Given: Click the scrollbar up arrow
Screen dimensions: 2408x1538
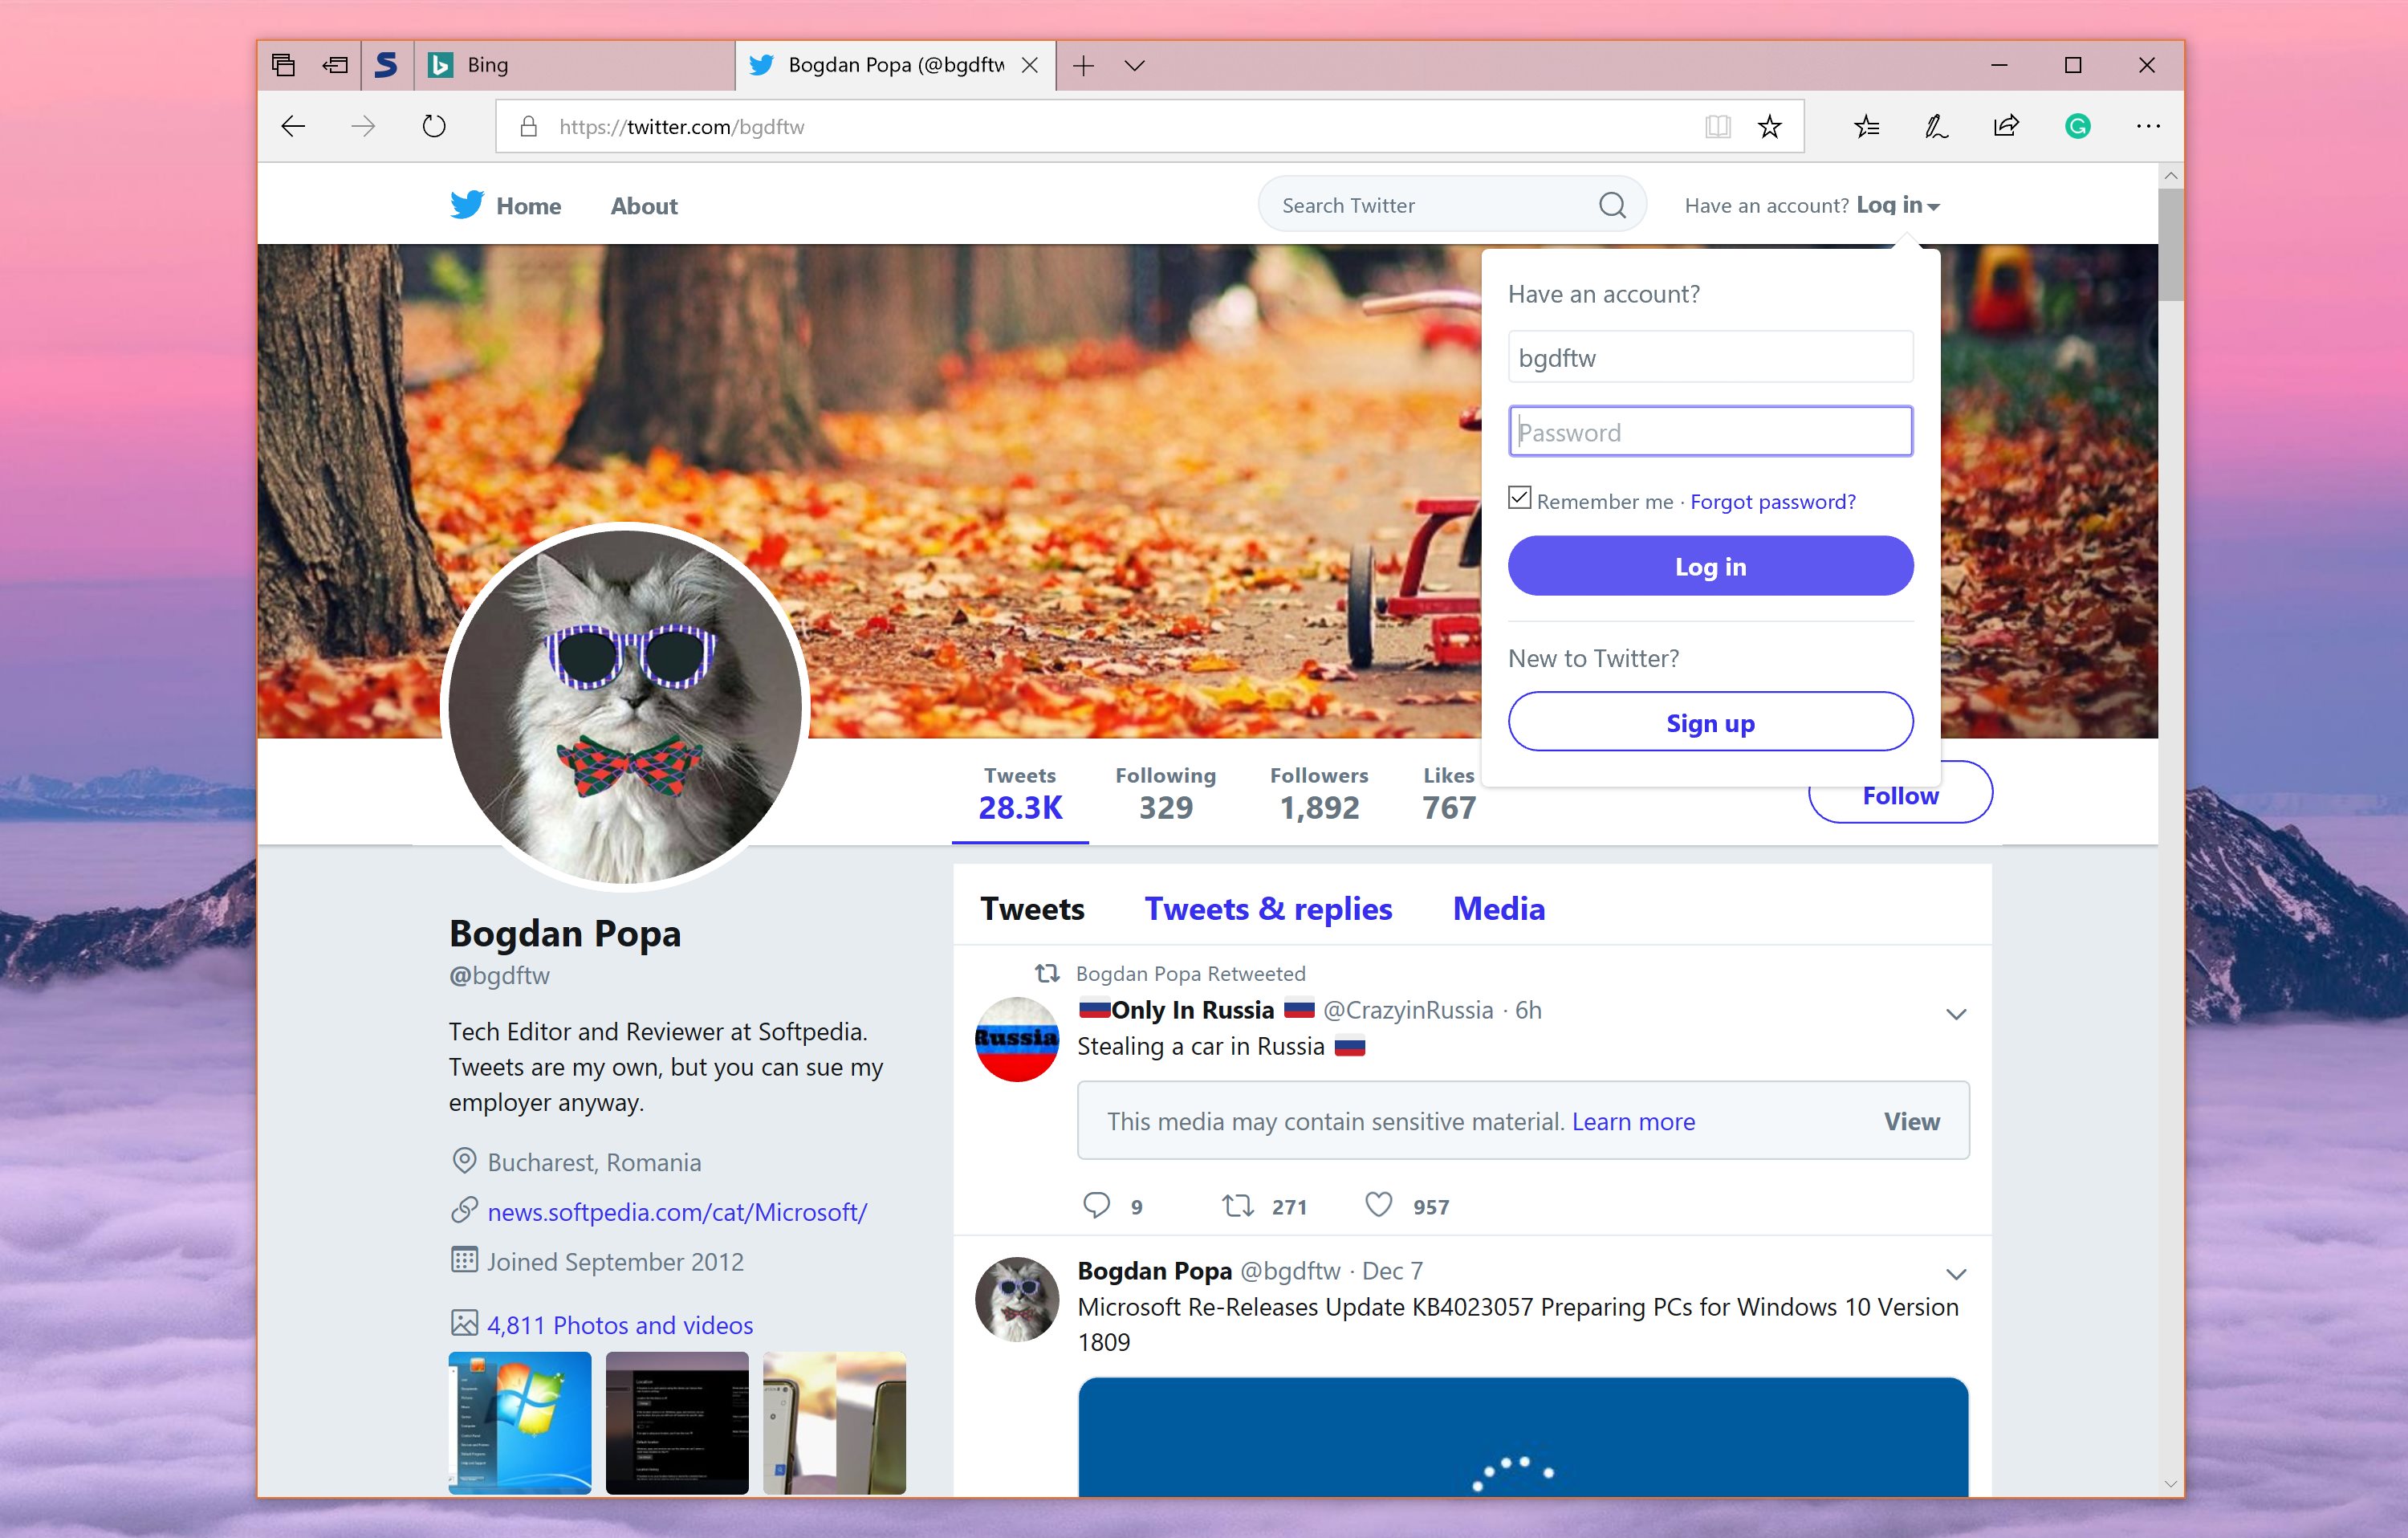Looking at the screenshot, I should pyautogui.click(x=2170, y=176).
